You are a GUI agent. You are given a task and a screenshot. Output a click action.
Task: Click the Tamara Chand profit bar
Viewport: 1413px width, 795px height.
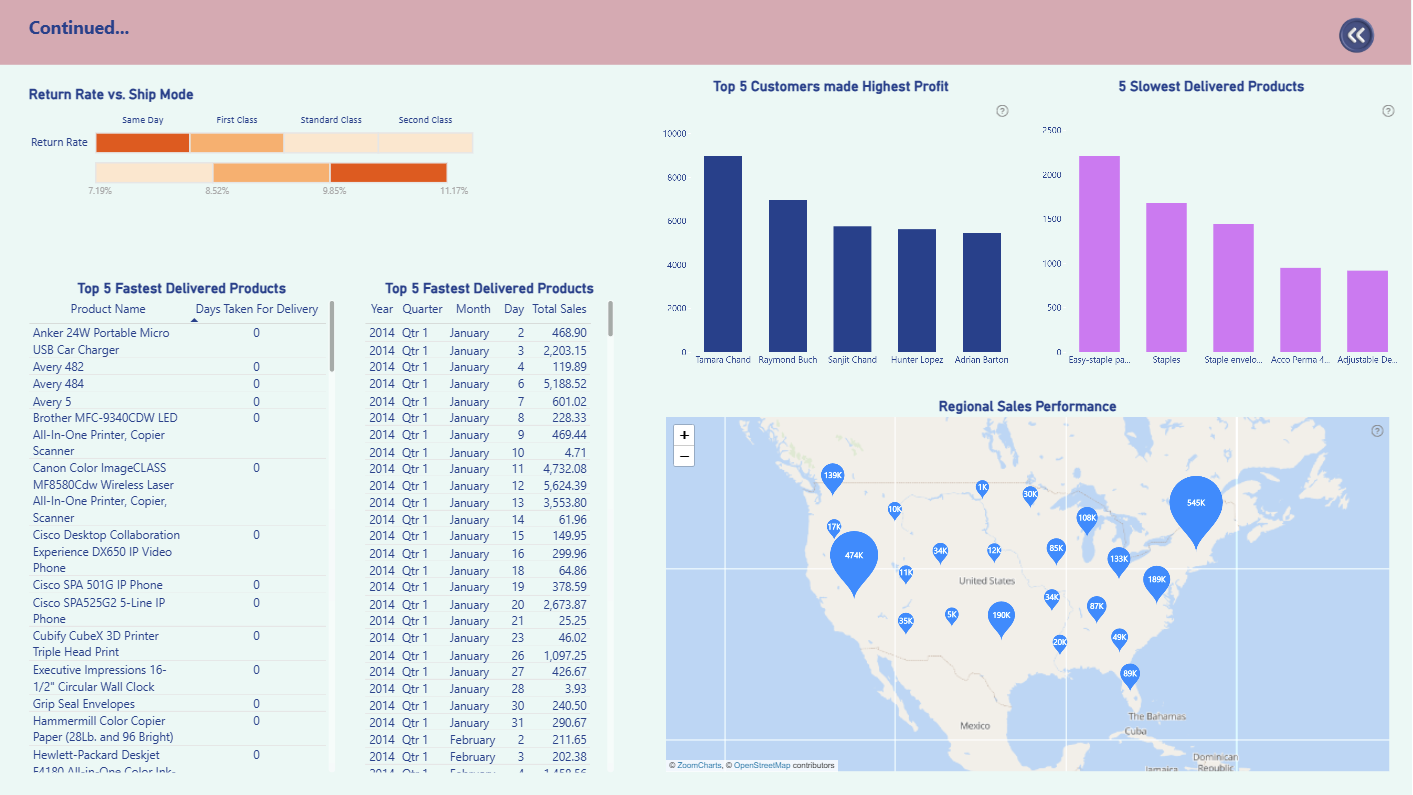[723, 253]
